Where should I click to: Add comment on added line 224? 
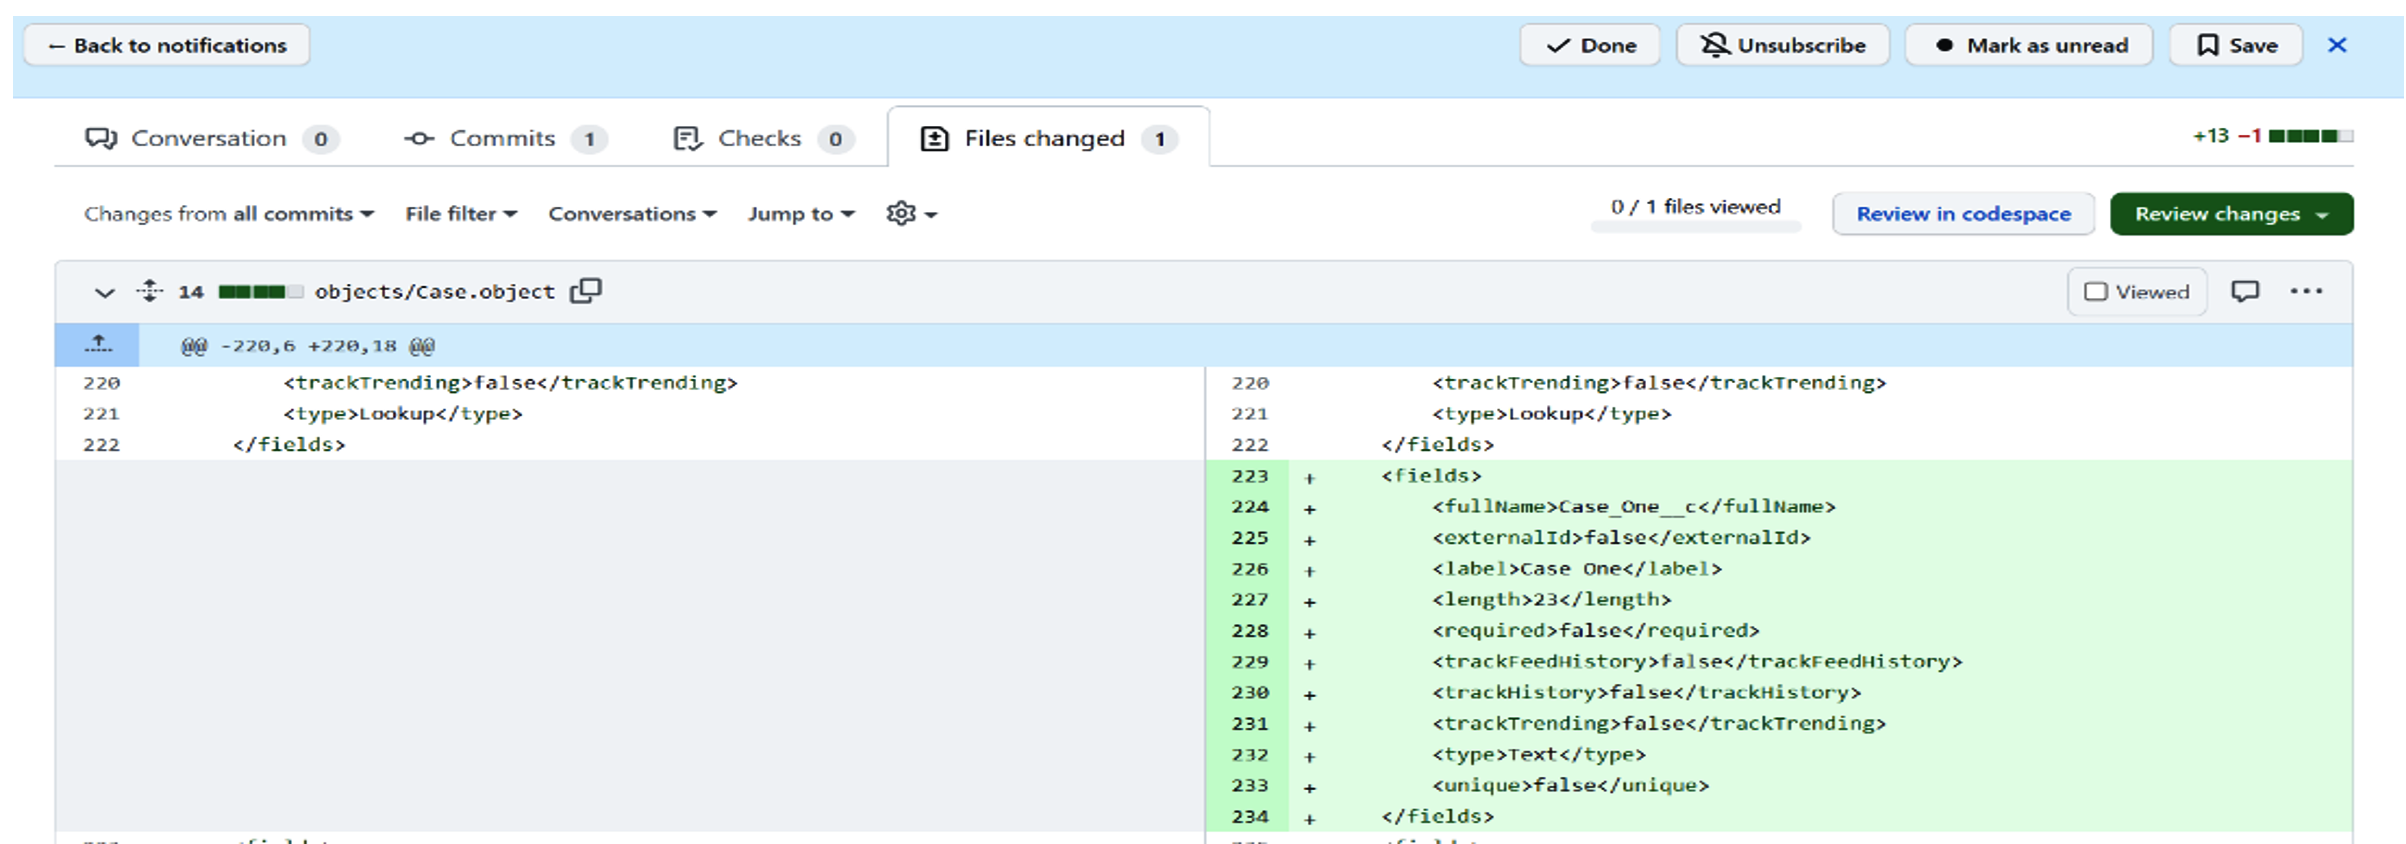(1309, 509)
